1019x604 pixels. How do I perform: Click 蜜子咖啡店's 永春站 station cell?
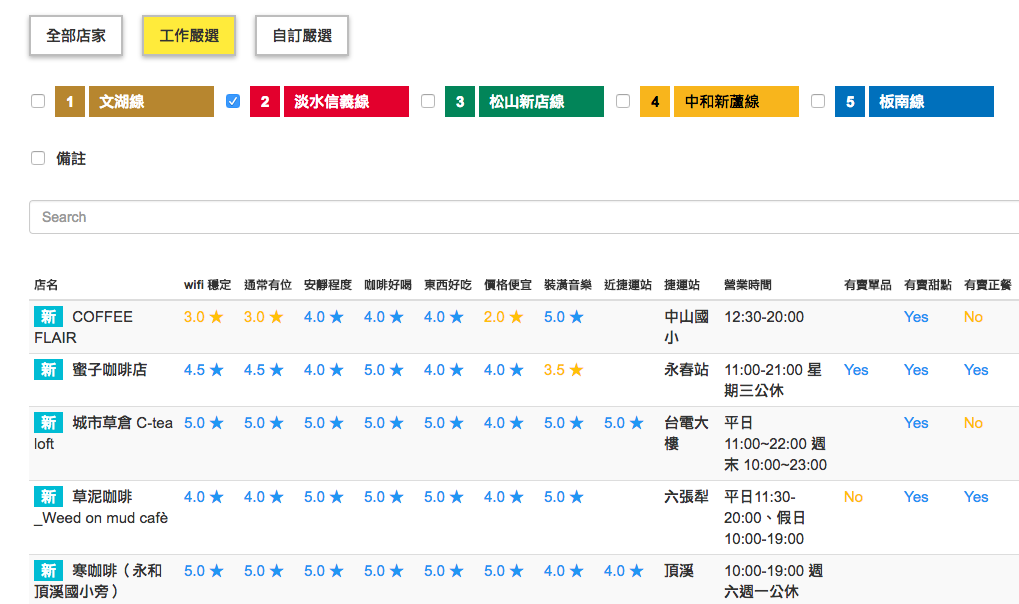click(x=686, y=370)
